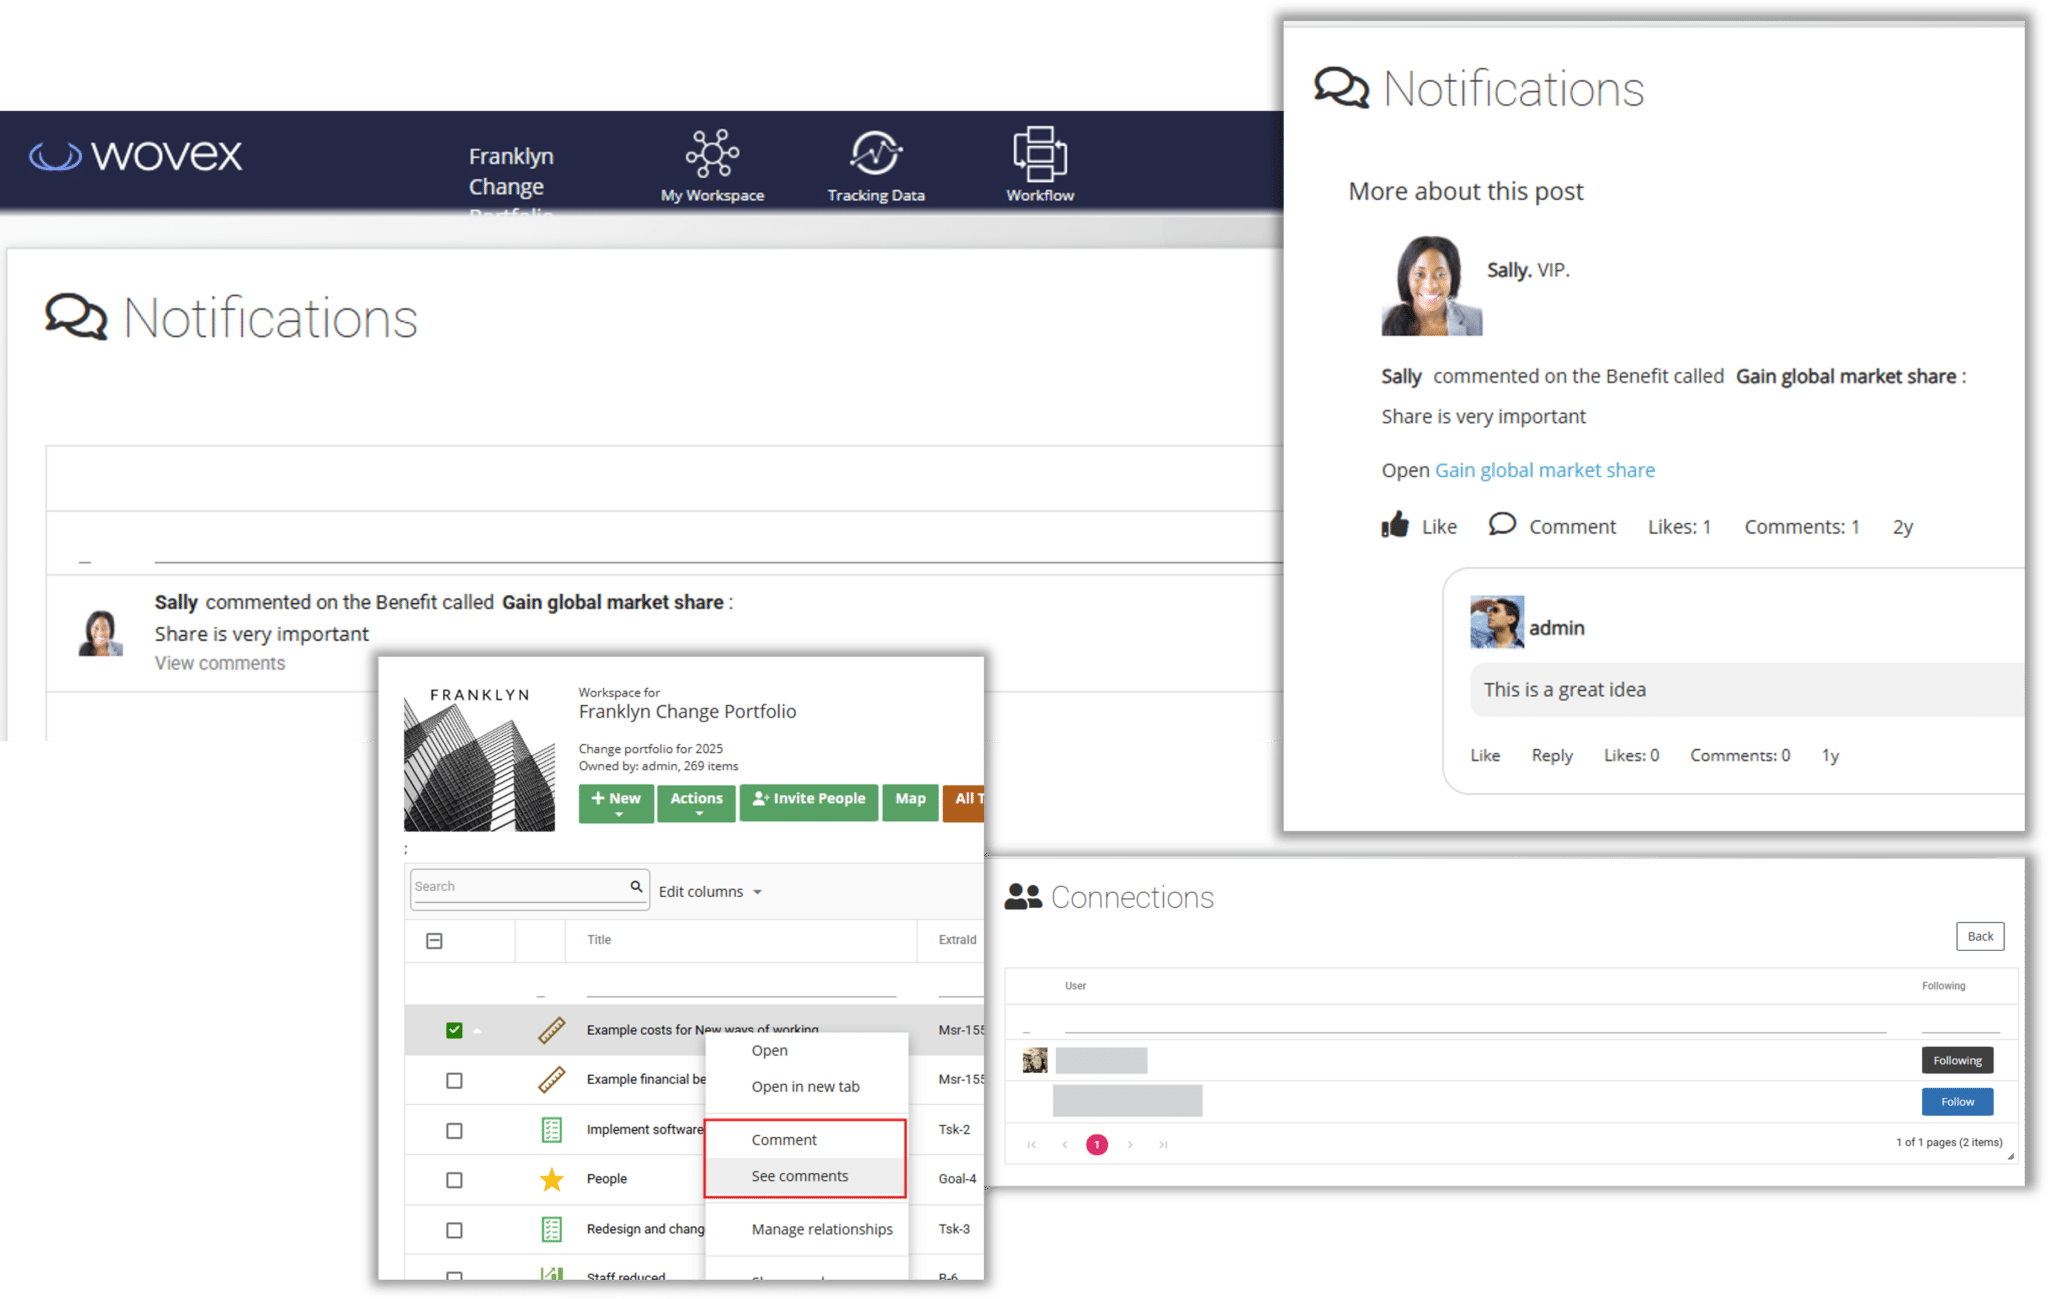The image size is (2048, 1299).
Task: Expand the Edit columns dropdown
Action: click(710, 892)
